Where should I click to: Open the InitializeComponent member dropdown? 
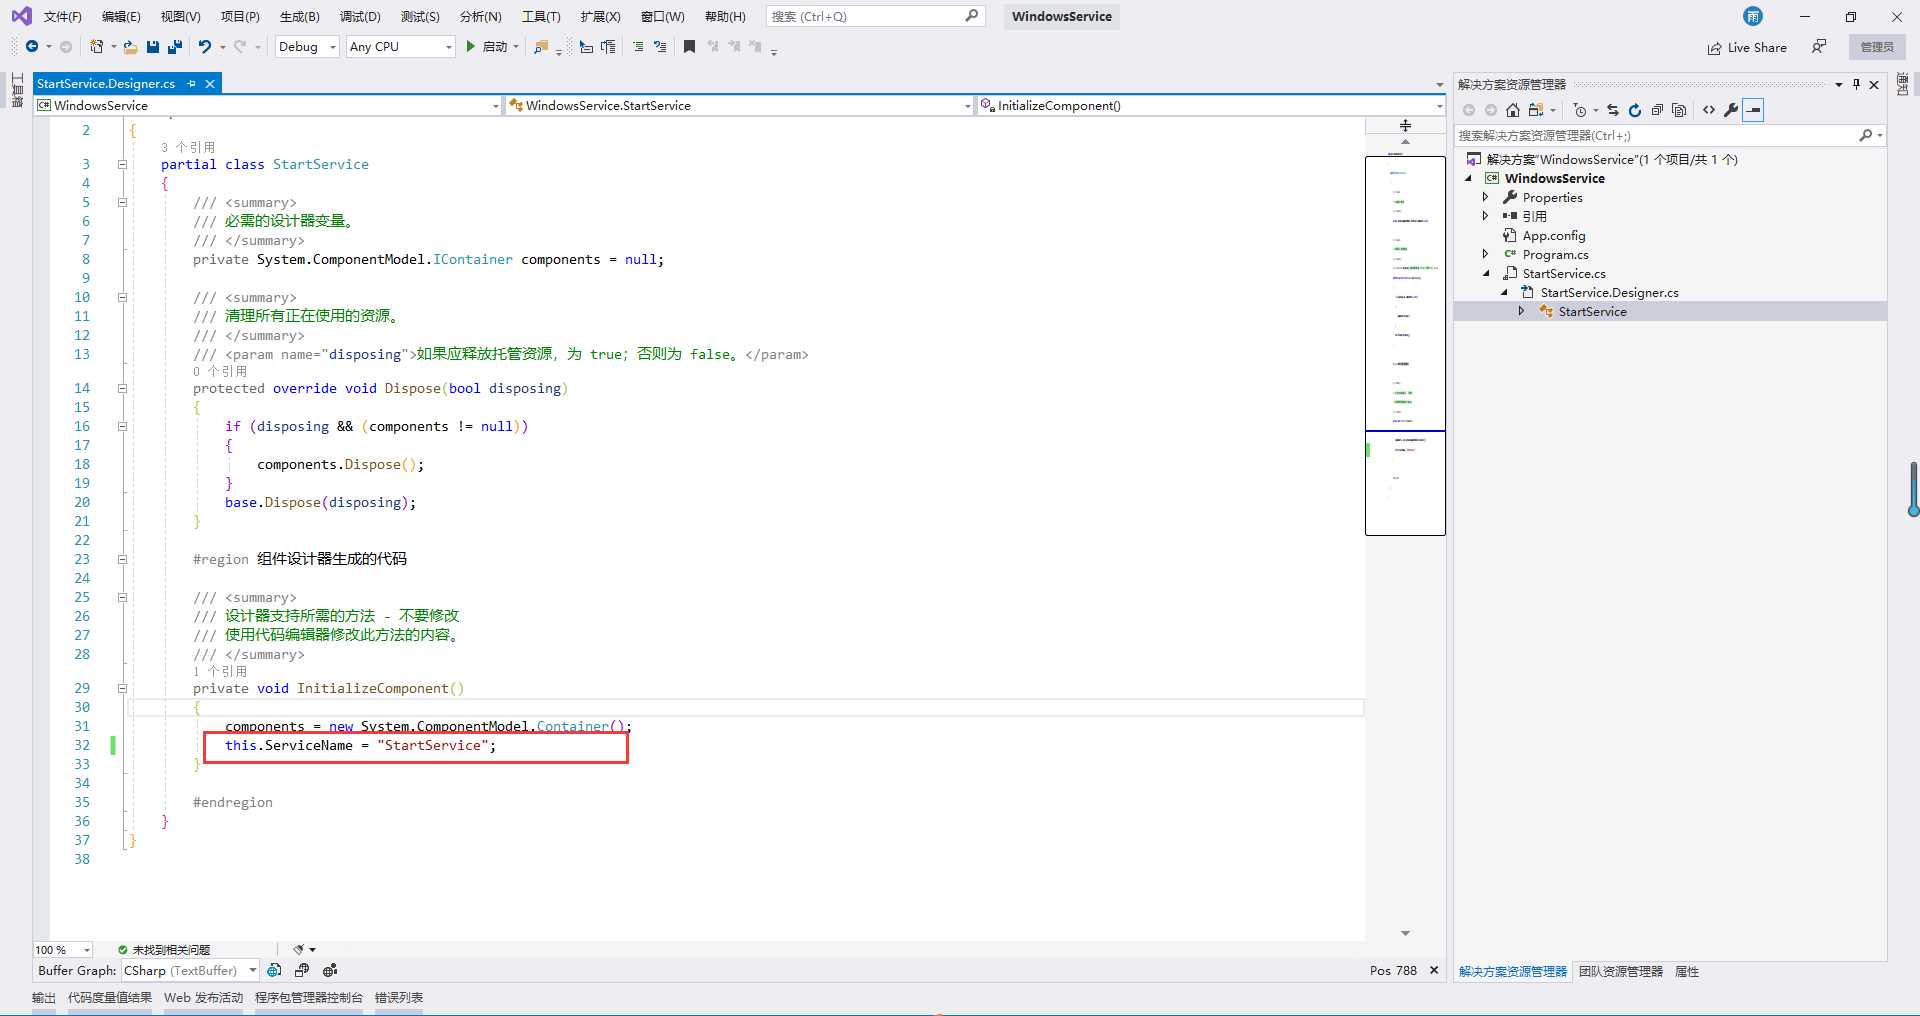point(1211,105)
